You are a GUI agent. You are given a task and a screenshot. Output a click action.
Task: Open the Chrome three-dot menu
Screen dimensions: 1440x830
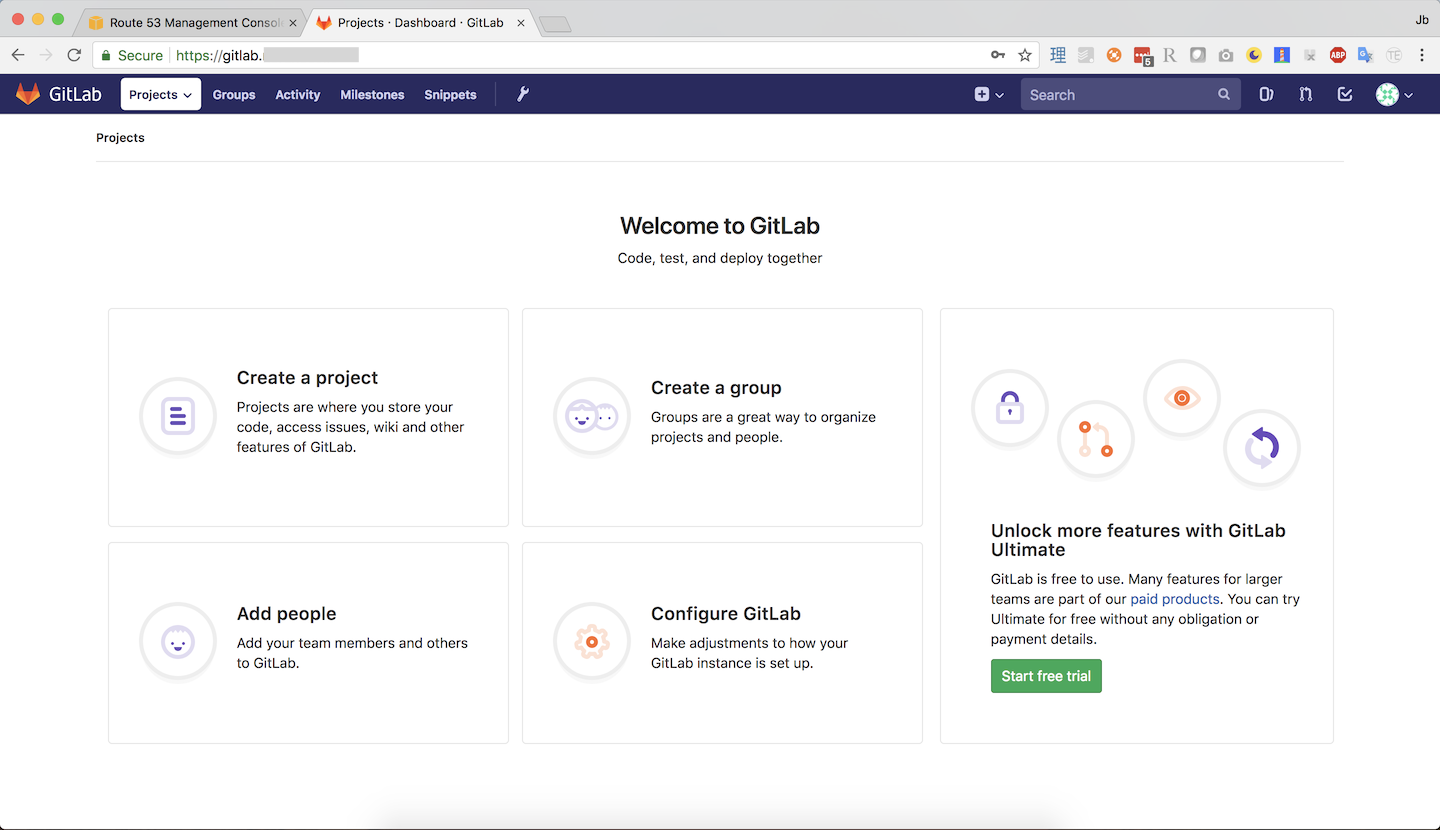(x=1422, y=56)
